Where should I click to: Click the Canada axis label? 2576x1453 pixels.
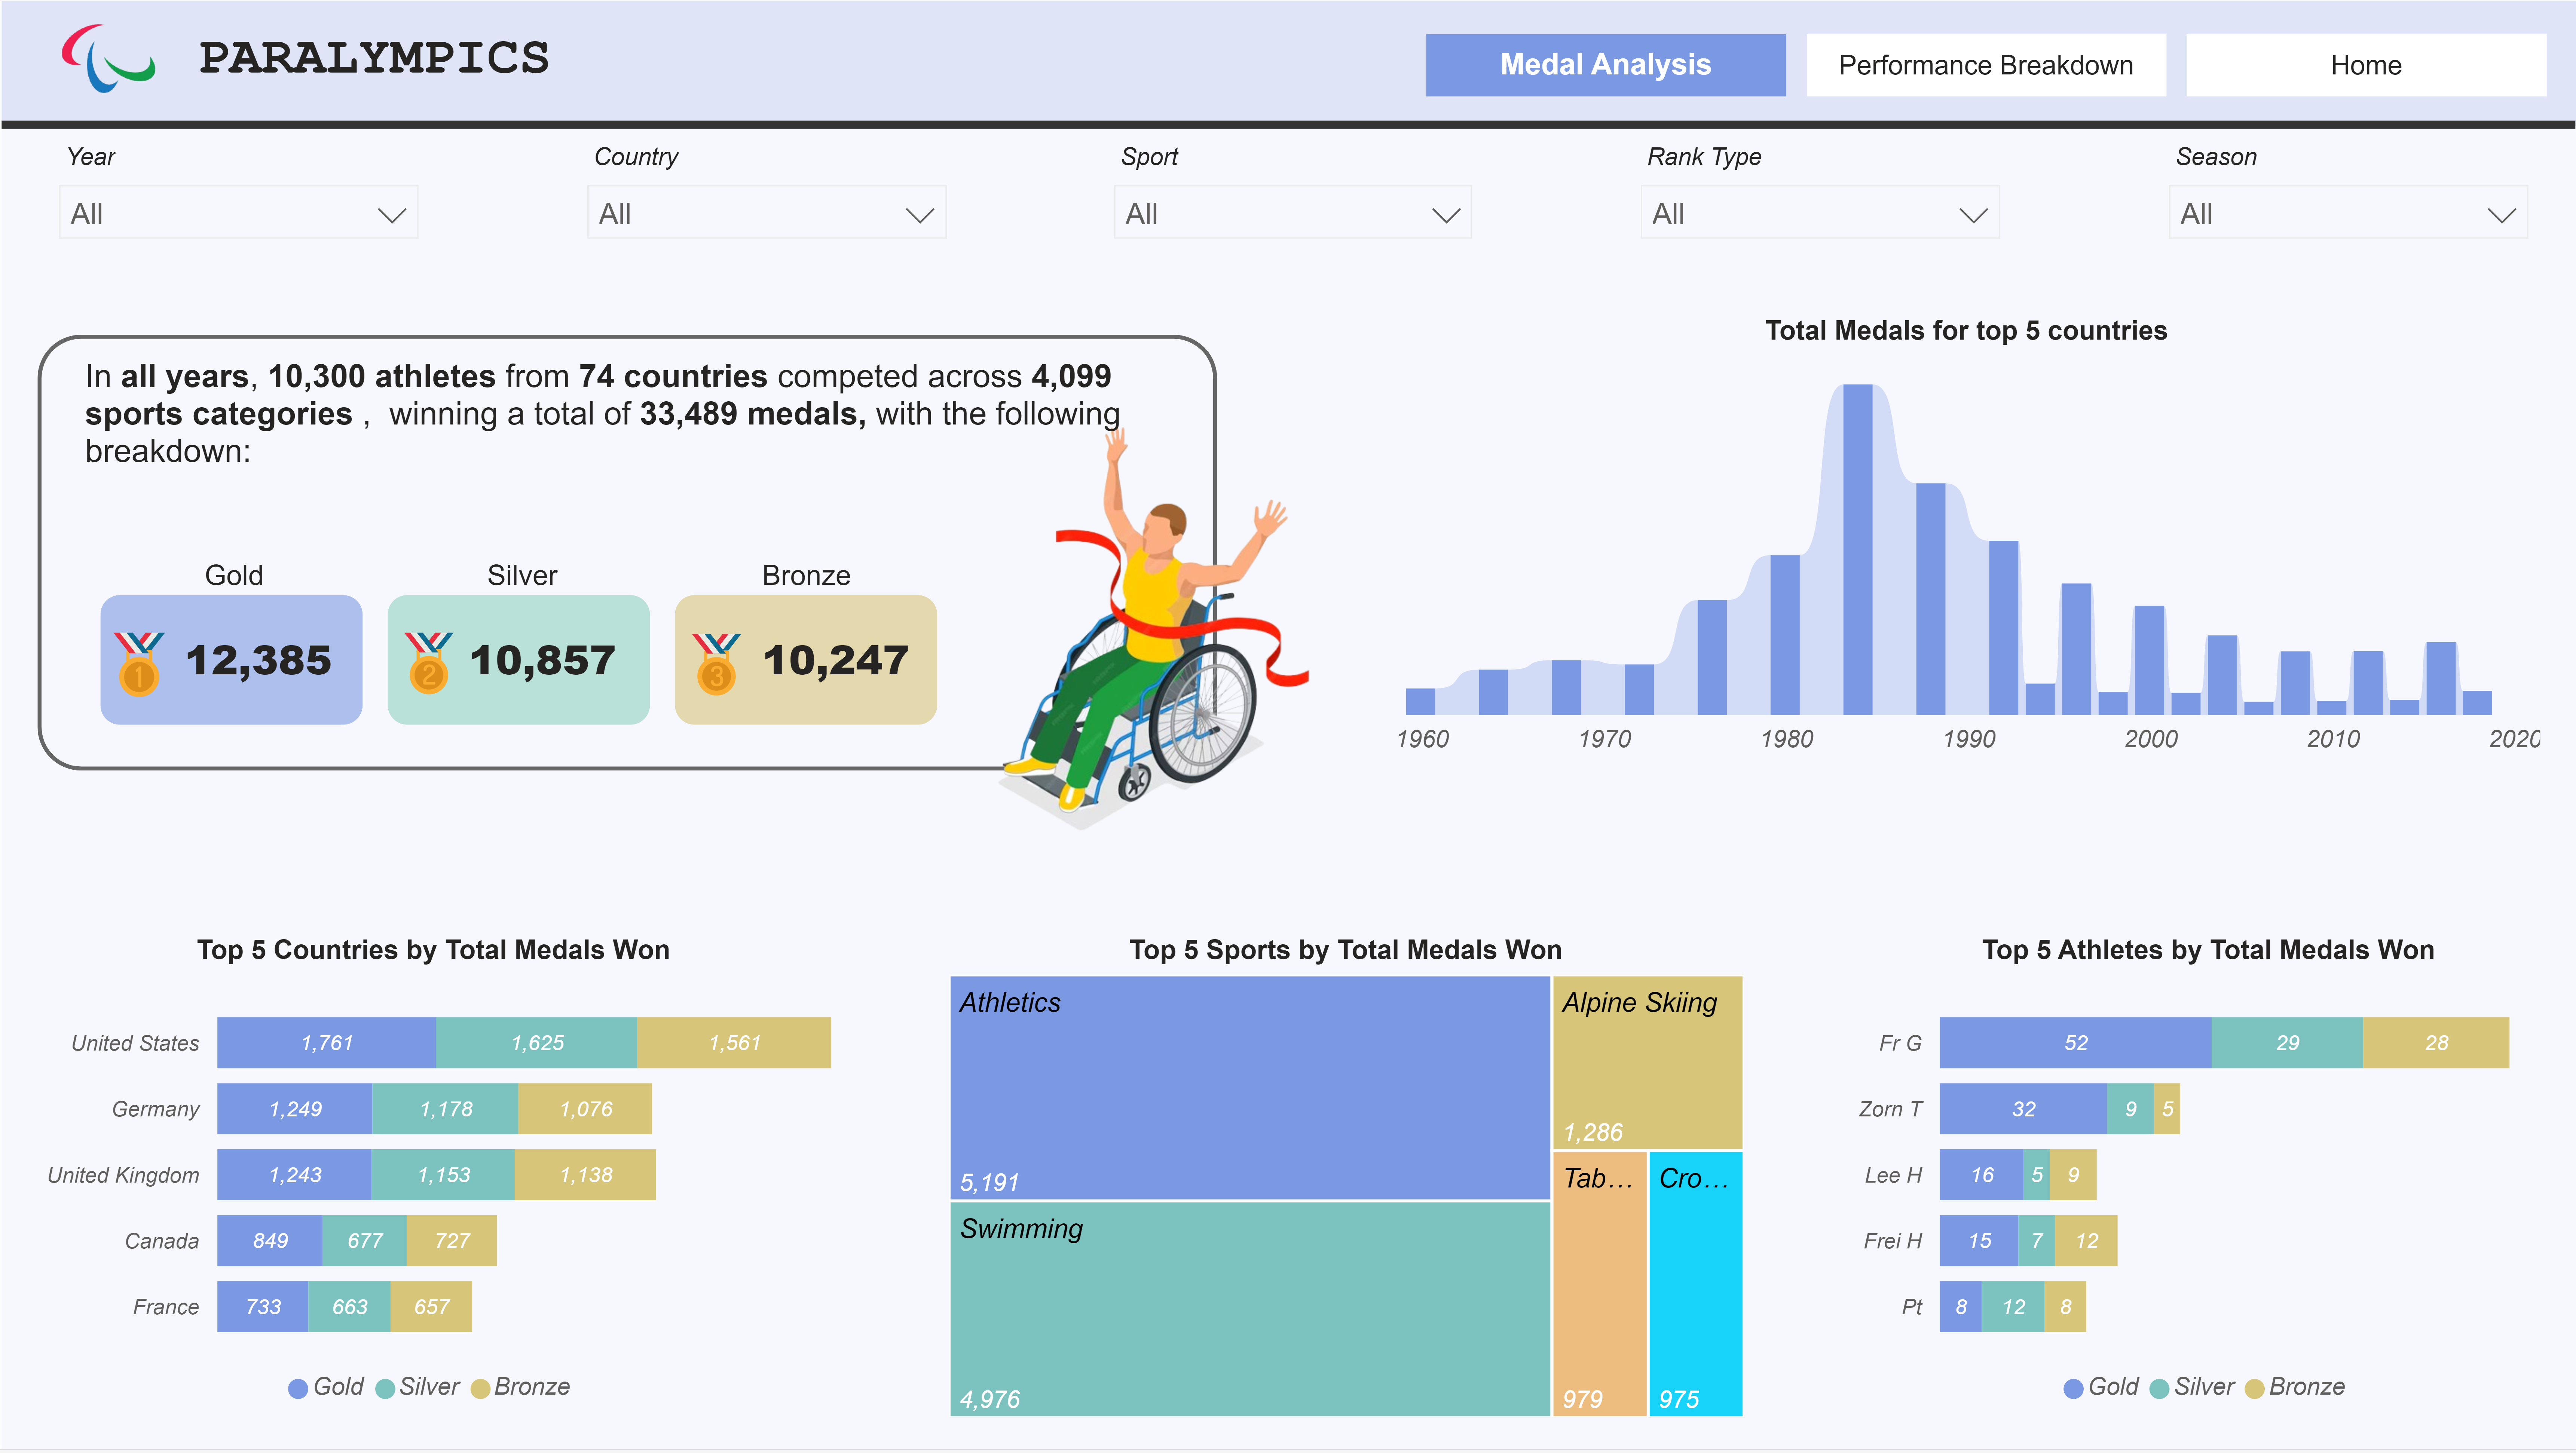click(x=162, y=1241)
